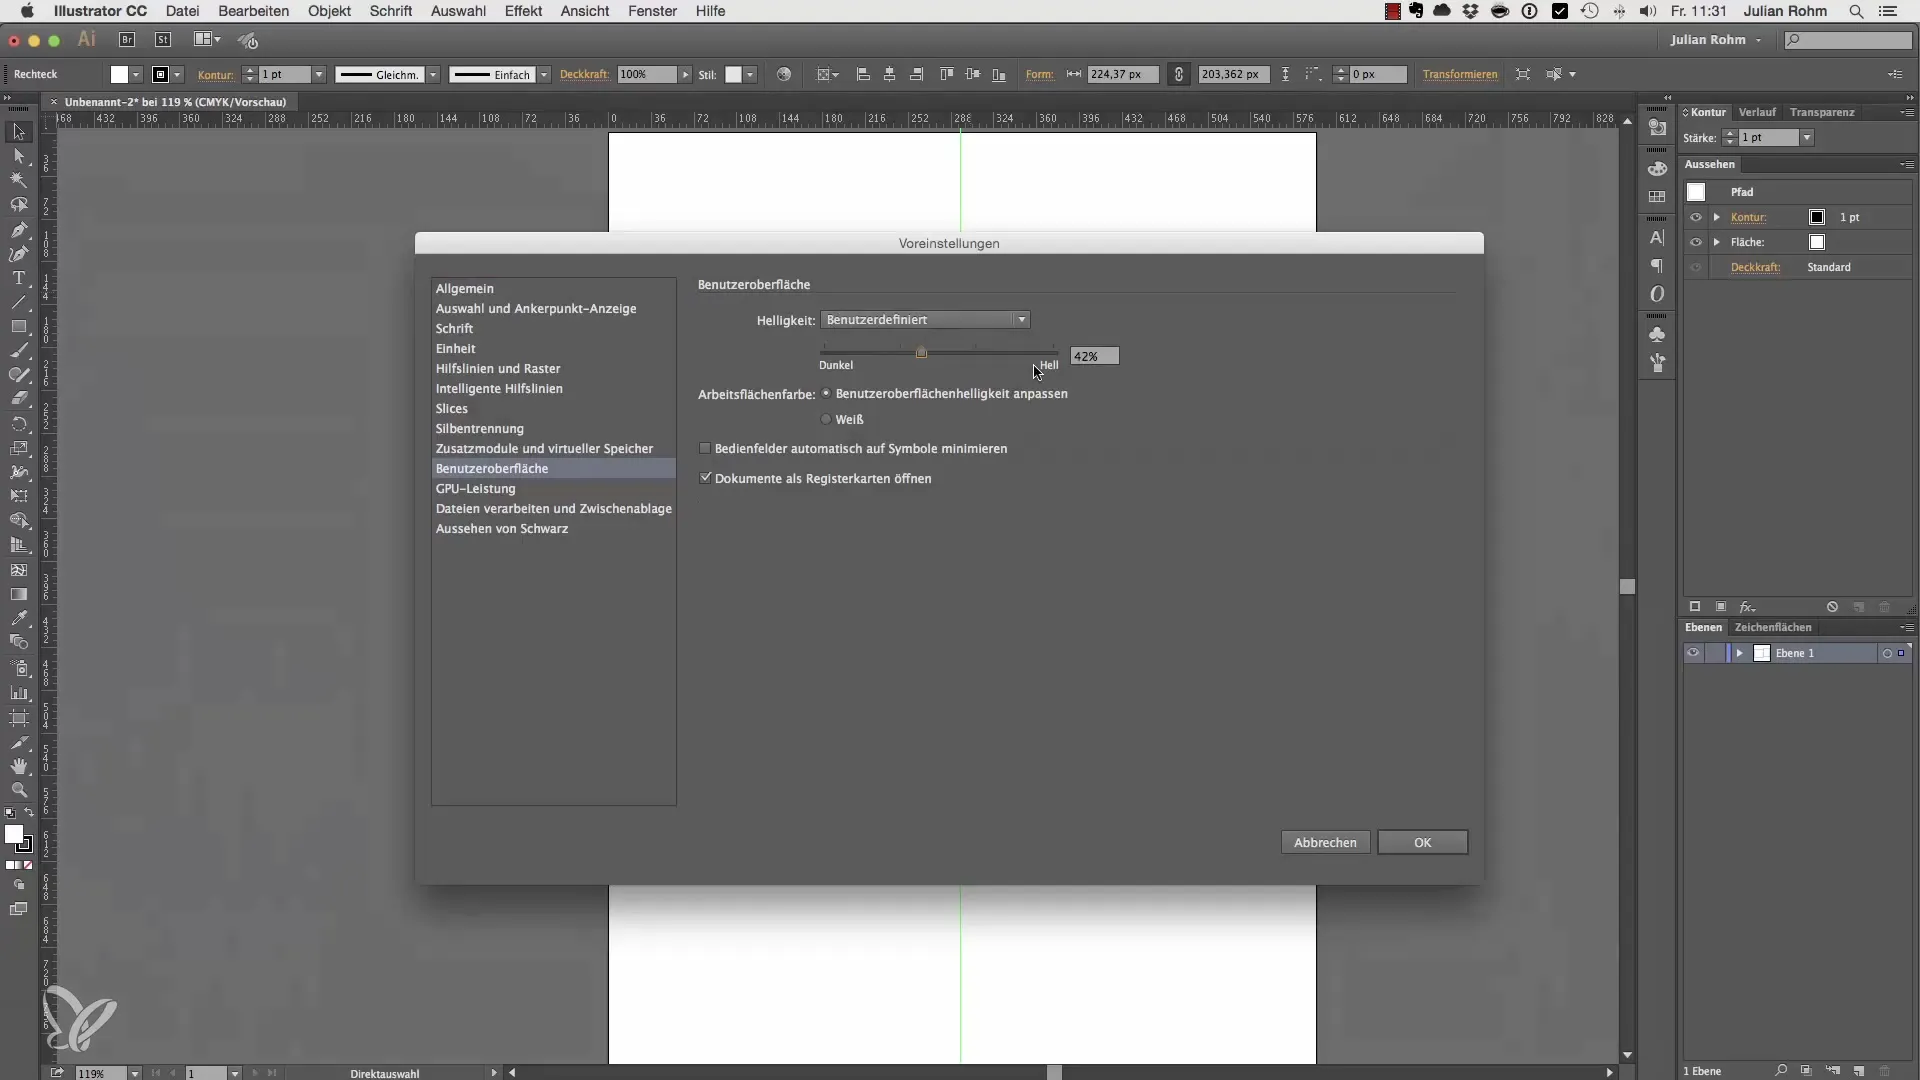
Task: Click the Transformieren link
Action: click(x=1460, y=74)
